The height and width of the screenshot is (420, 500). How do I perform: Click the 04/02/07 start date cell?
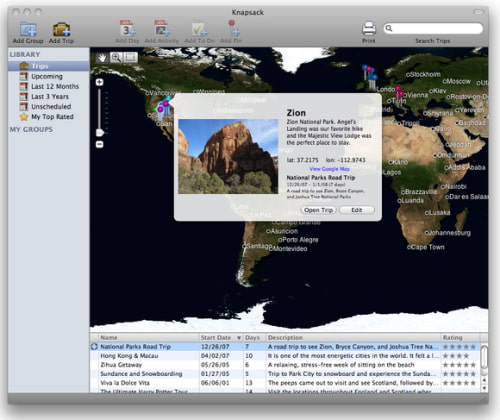click(215, 356)
